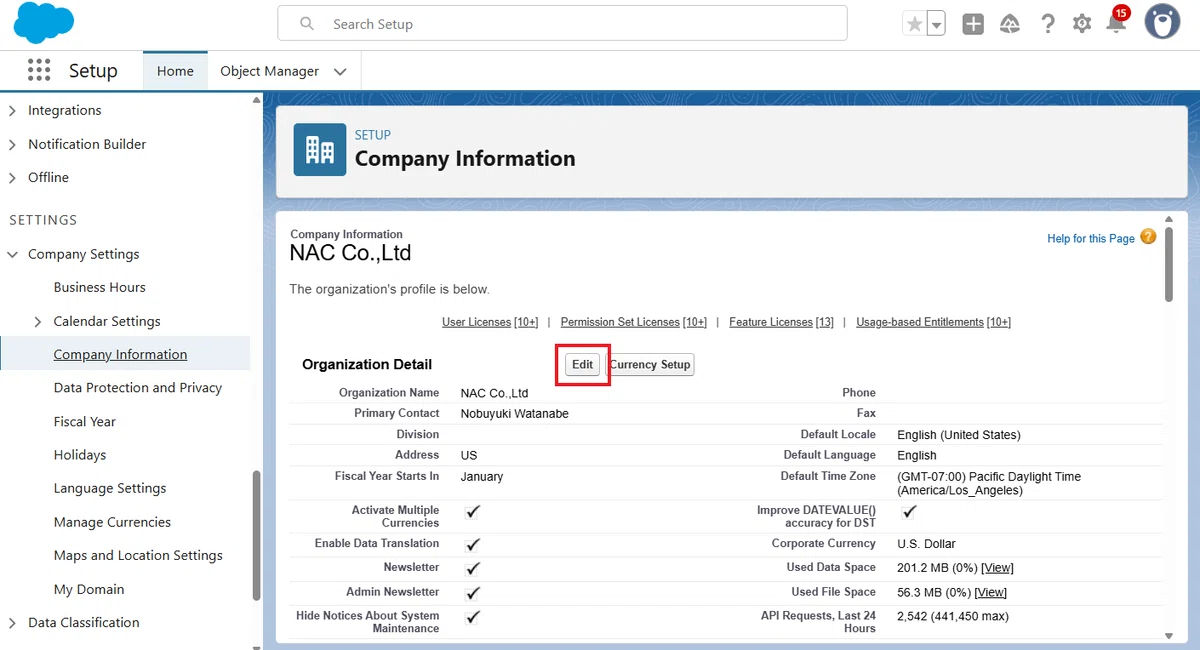
Task: Click the Corporate Currency value U.S. Dollar
Action: 926,544
